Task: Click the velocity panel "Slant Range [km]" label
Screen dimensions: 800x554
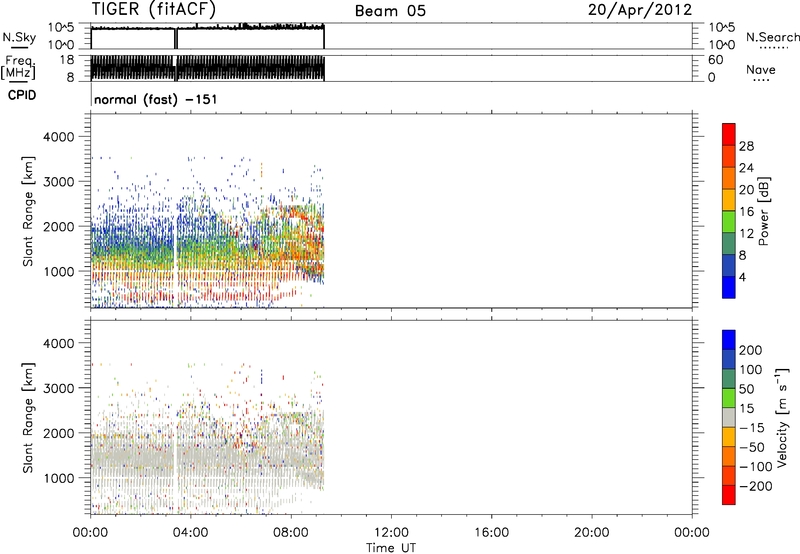Action: [28, 417]
